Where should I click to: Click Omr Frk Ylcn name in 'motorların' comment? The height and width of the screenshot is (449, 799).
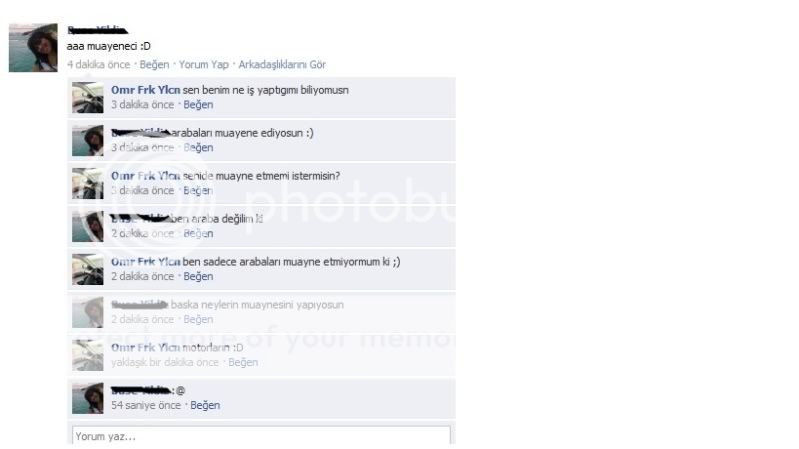(x=146, y=347)
